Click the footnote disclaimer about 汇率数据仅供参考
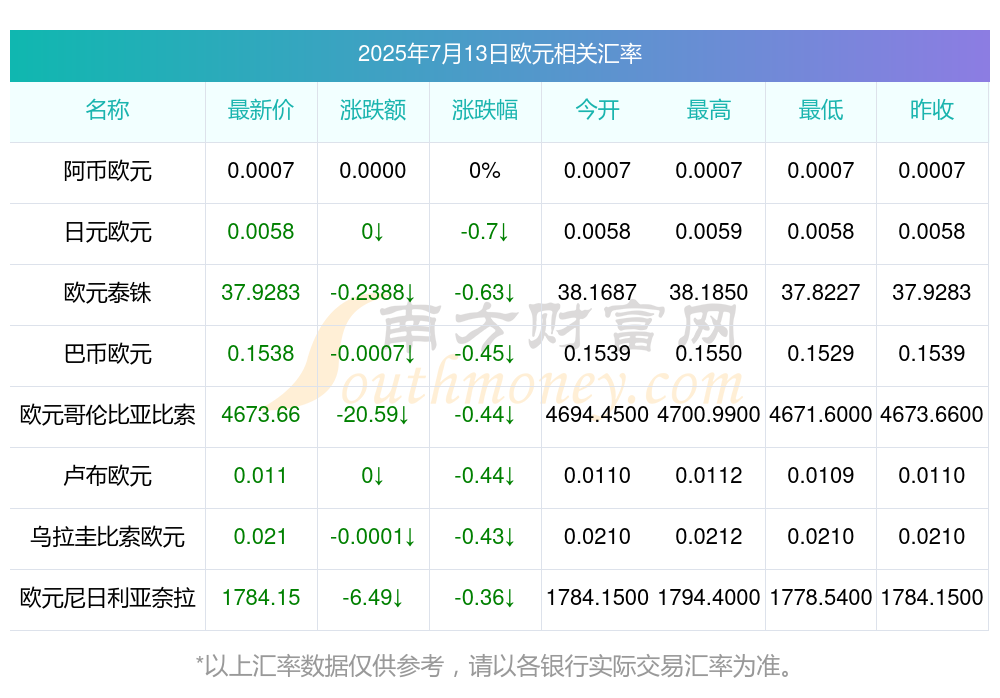Viewport: 1000px width, 698px height. (x=495, y=667)
